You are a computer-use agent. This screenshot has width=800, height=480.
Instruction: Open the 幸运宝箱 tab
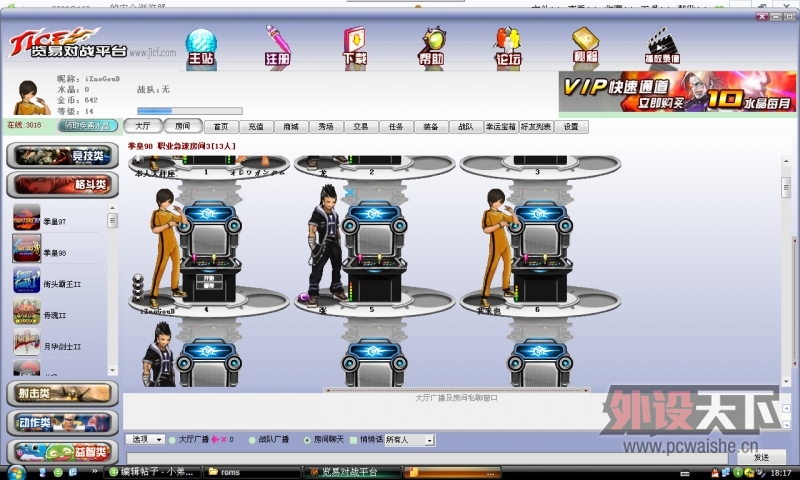pyautogui.click(x=501, y=127)
